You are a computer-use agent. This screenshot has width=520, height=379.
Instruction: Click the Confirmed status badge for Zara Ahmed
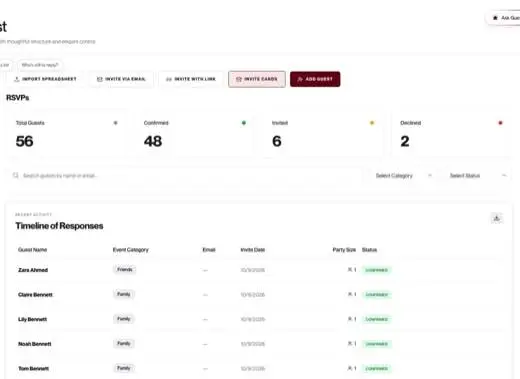[377, 270]
